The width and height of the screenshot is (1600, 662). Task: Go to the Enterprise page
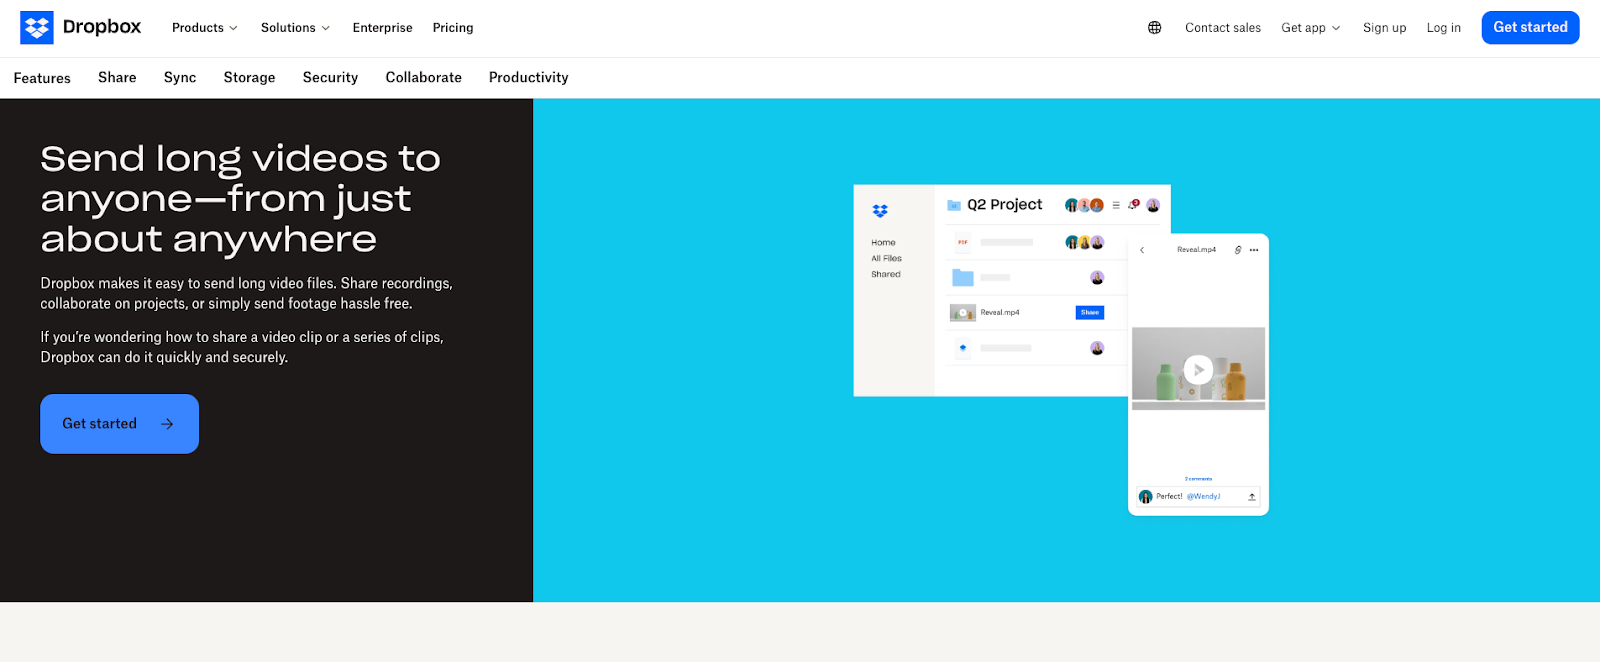coord(382,28)
